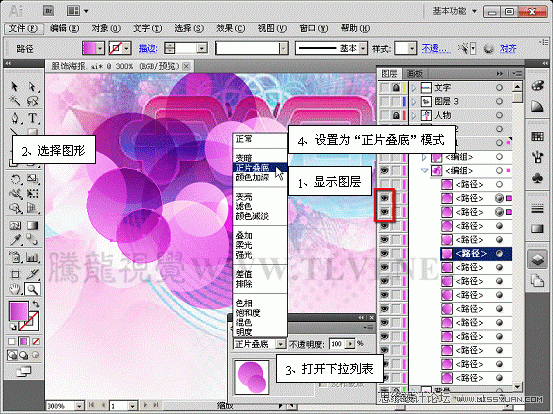Select the Free Transform tool
This screenshot has width=553, height=414.
point(32,194)
